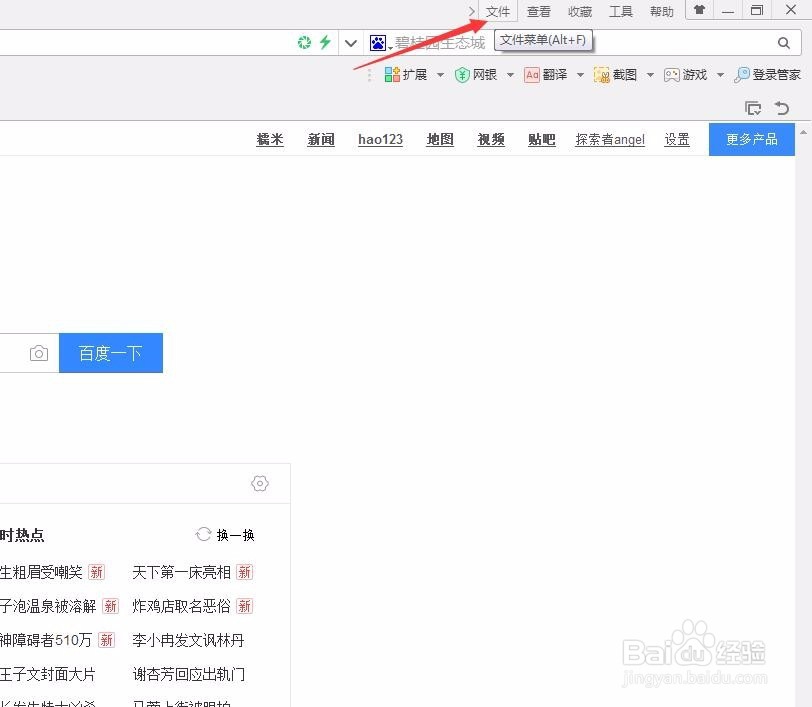Open 王子文封面大片 news item
The width and height of the screenshot is (812, 707).
pyautogui.click(x=48, y=674)
